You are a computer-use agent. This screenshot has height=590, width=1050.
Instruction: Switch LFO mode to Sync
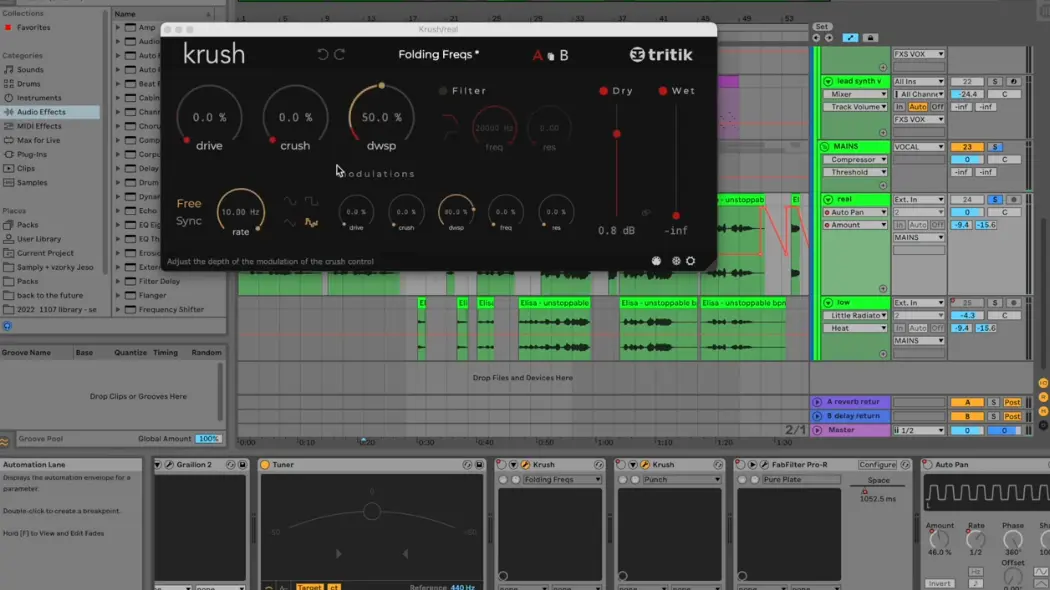pos(189,221)
